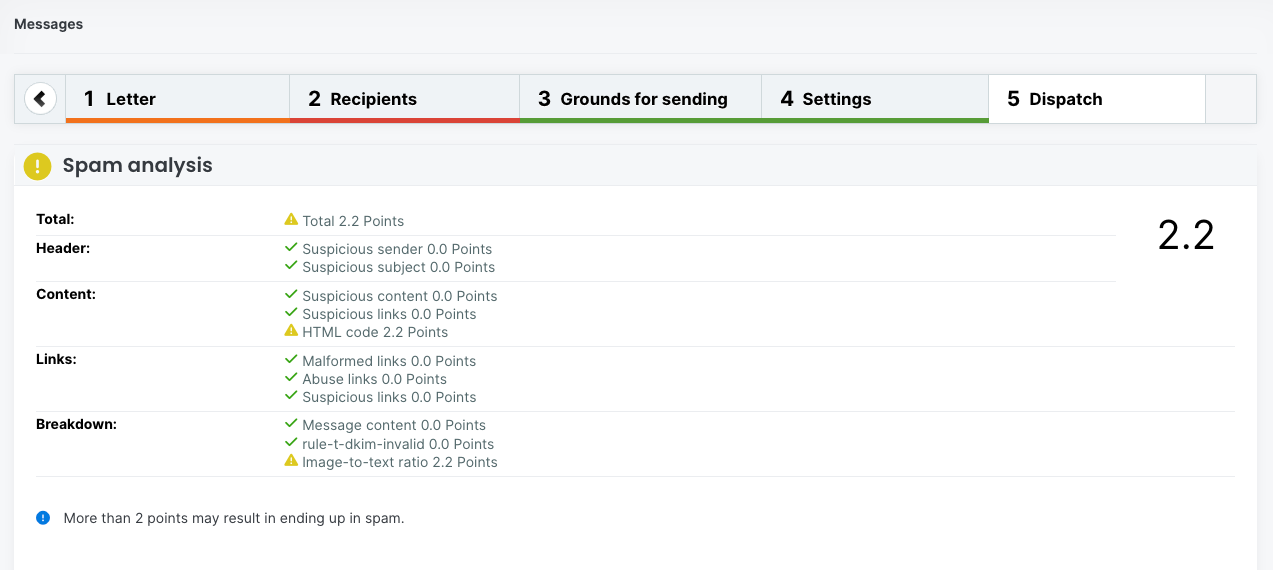1273x570 pixels.
Task: Open the Settings step tab
Action: 875,99
